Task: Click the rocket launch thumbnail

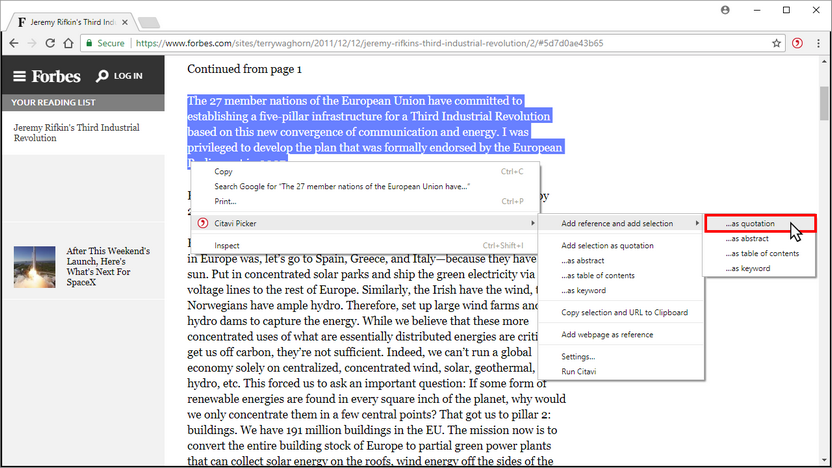Action: pos(34,267)
